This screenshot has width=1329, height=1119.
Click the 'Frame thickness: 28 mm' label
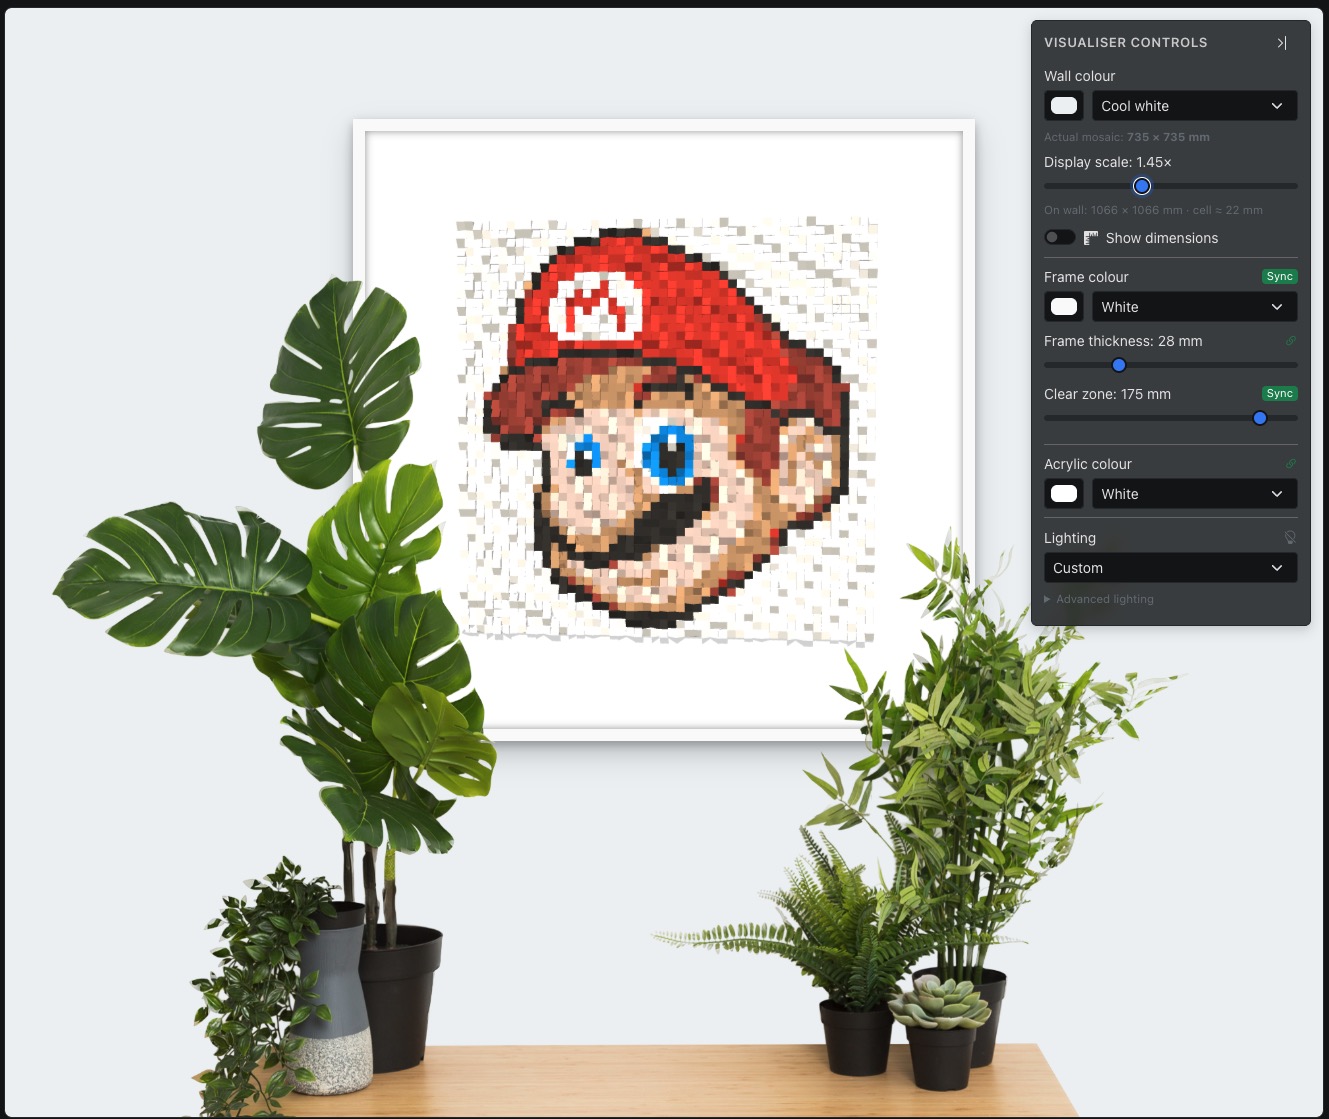coord(1123,341)
